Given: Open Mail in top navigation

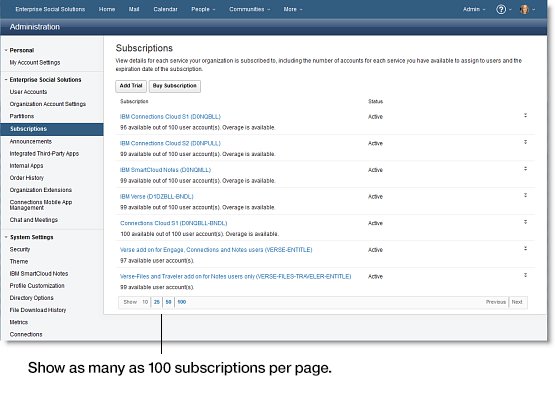Looking at the screenshot, I should (x=134, y=9).
